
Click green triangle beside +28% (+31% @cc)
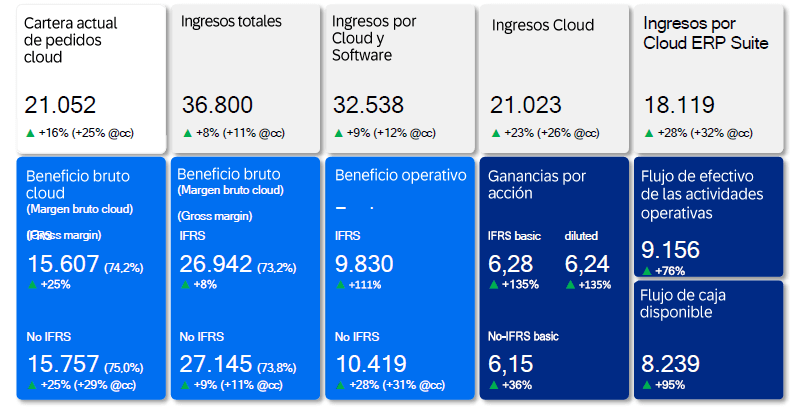pos(340,385)
